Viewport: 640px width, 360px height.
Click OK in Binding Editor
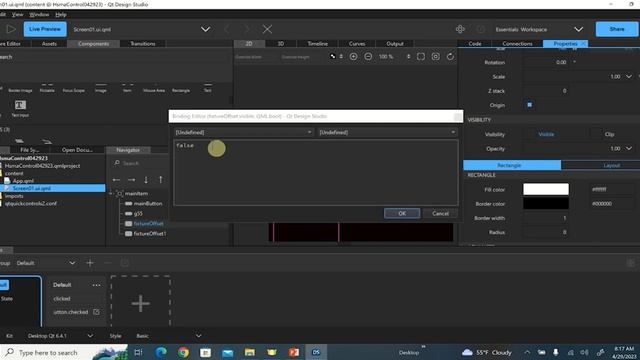click(x=402, y=213)
